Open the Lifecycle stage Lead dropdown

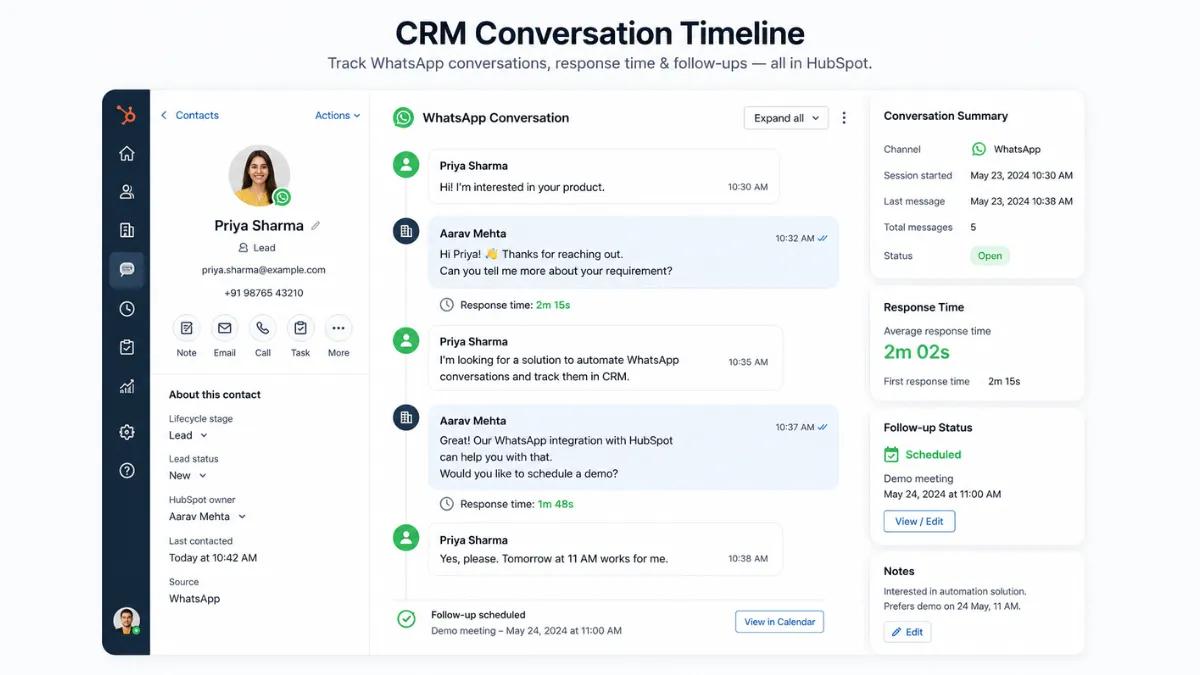pos(188,435)
